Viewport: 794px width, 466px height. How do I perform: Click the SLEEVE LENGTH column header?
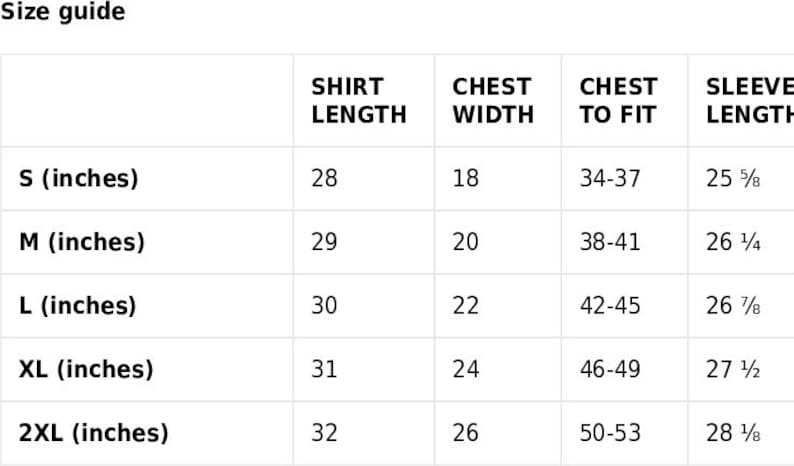tap(749, 101)
